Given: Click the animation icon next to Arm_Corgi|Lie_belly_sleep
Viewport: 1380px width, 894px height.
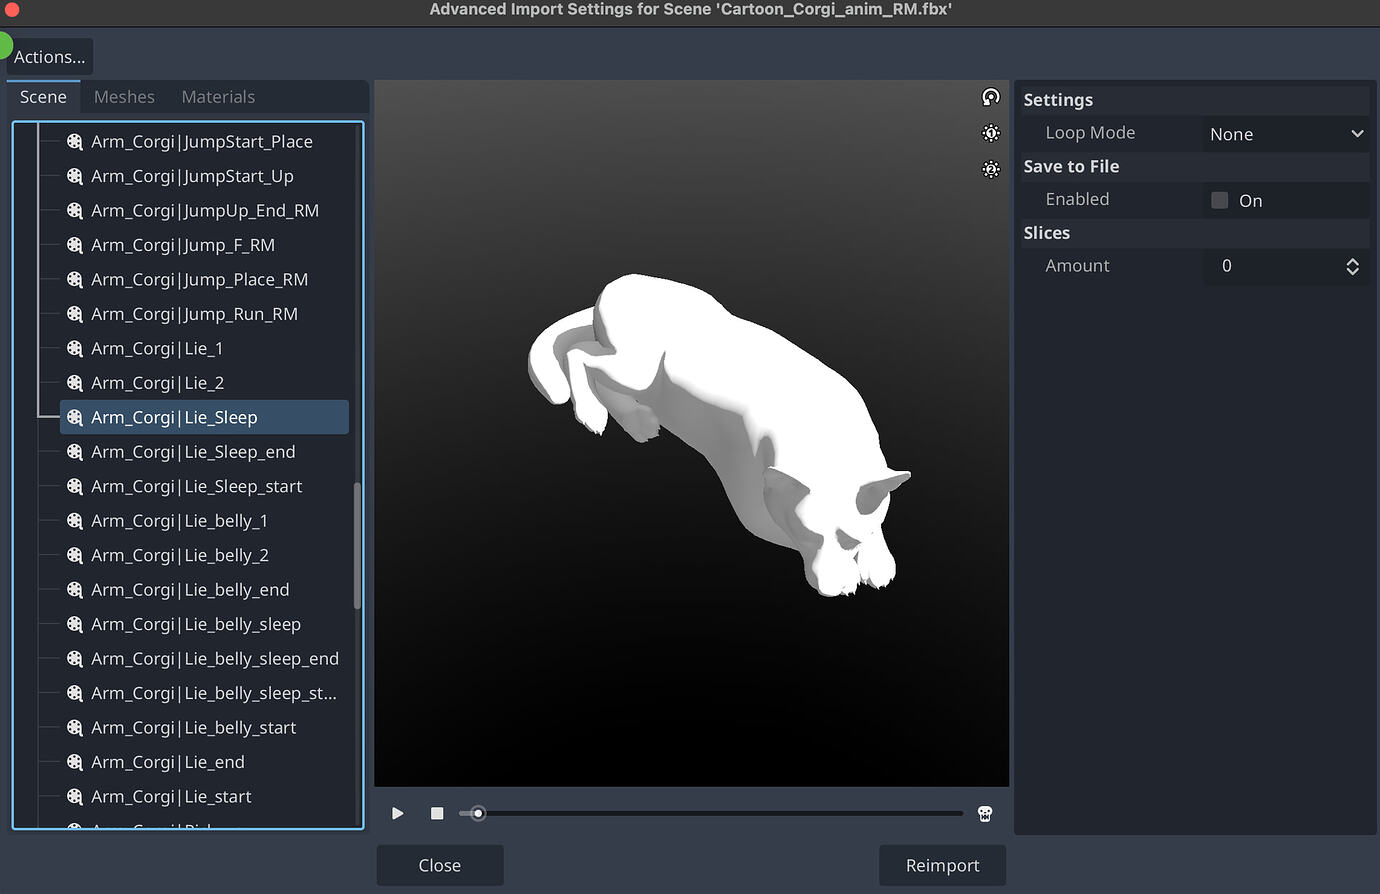Looking at the screenshot, I should coord(75,623).
